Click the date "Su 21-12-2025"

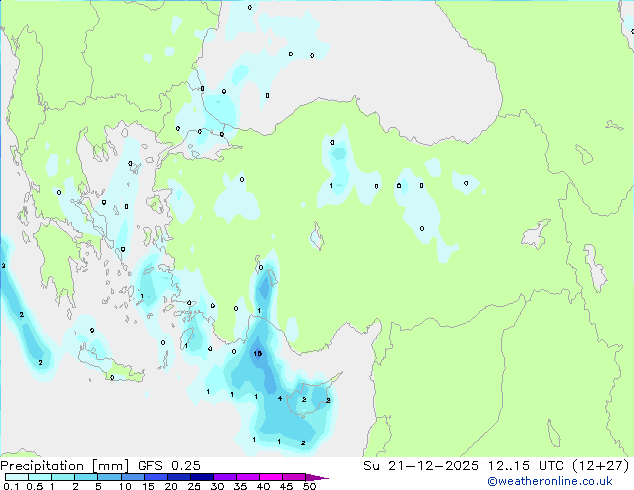pos(421,466)
